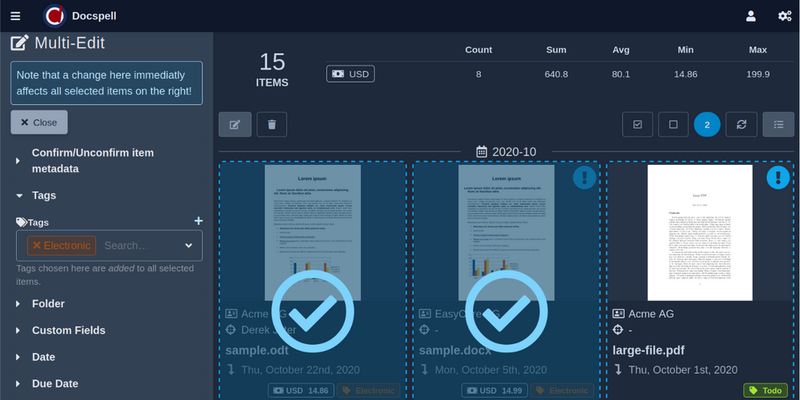Viewport: 800px width, 400px height.
Task: Open the large-file.pdf title link
Action: [x=648, y=351]
